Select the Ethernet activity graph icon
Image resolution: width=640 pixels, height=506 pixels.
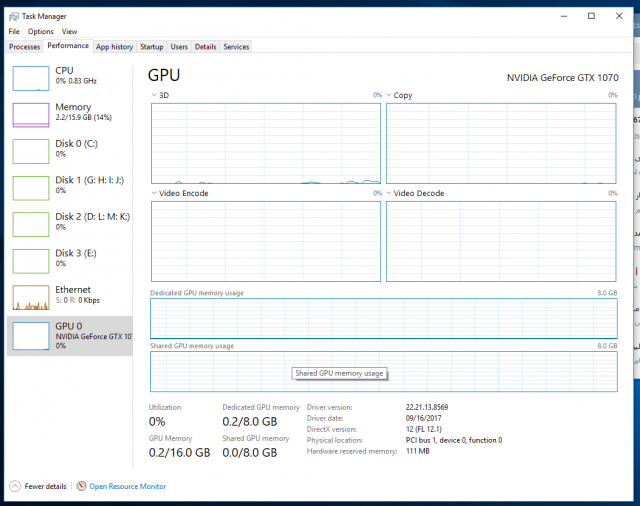coord(30,297)
